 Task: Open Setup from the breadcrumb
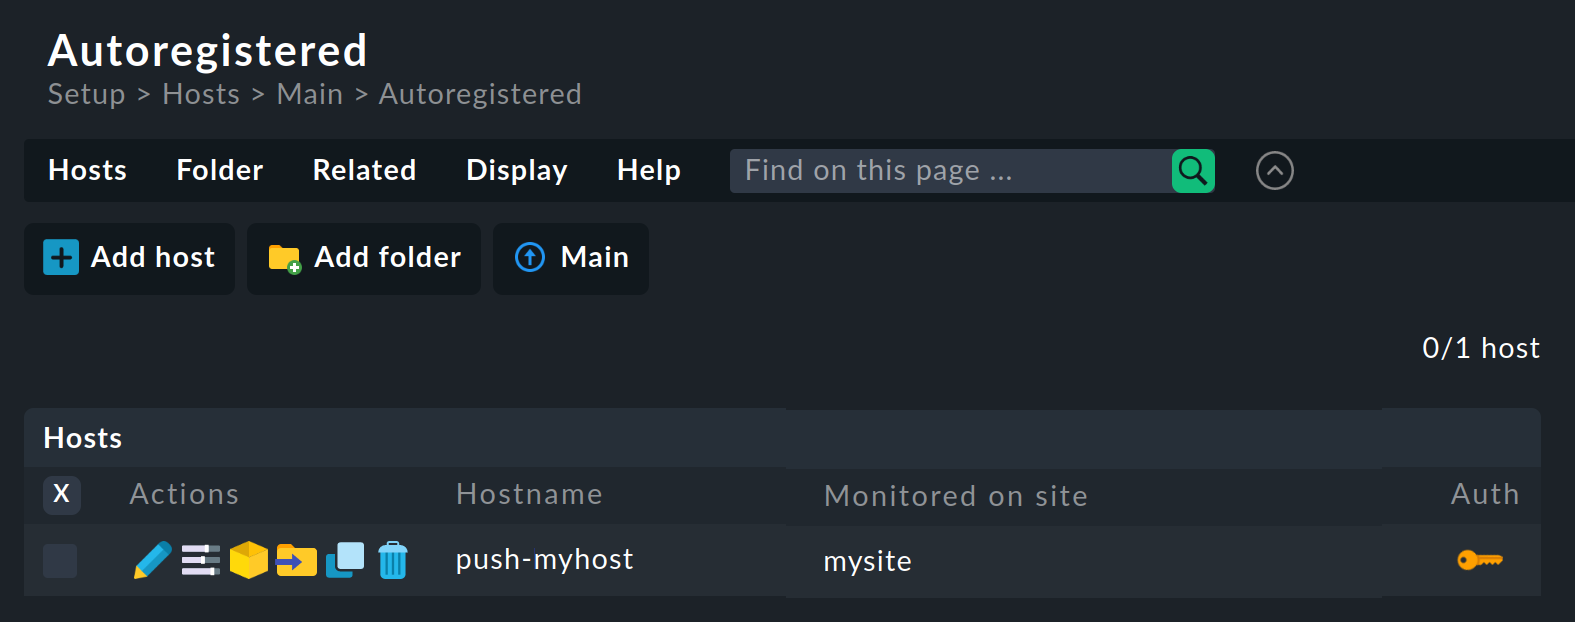point(86,93)
